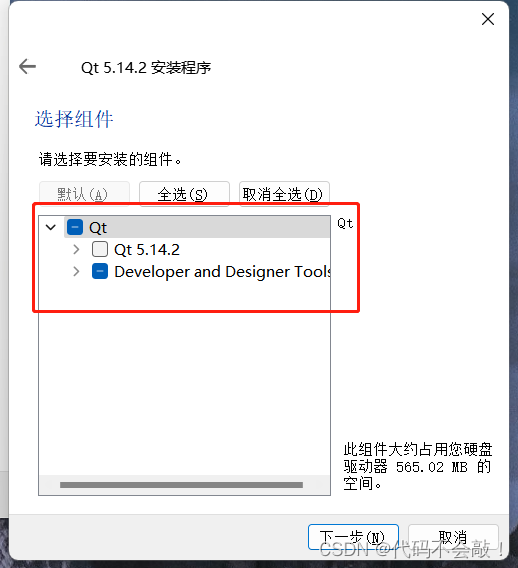Viewport: 518px width, 568px height.
Task: Proceed with 下一步(N) button
Action: point(353,537)
